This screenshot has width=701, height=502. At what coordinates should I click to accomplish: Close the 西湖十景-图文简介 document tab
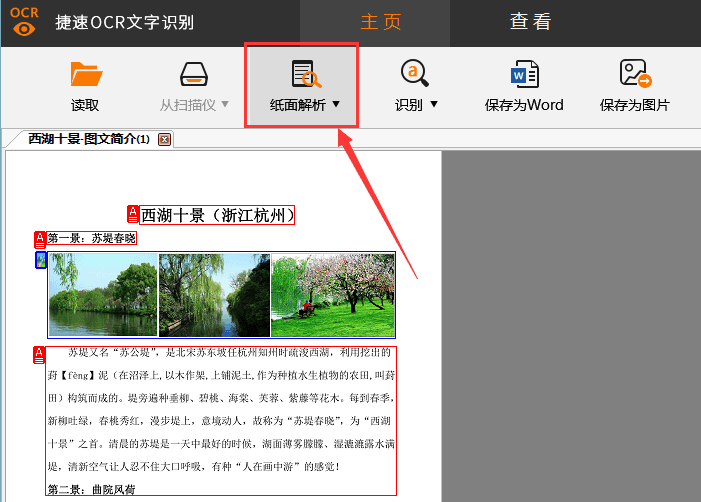pos(165,139)
